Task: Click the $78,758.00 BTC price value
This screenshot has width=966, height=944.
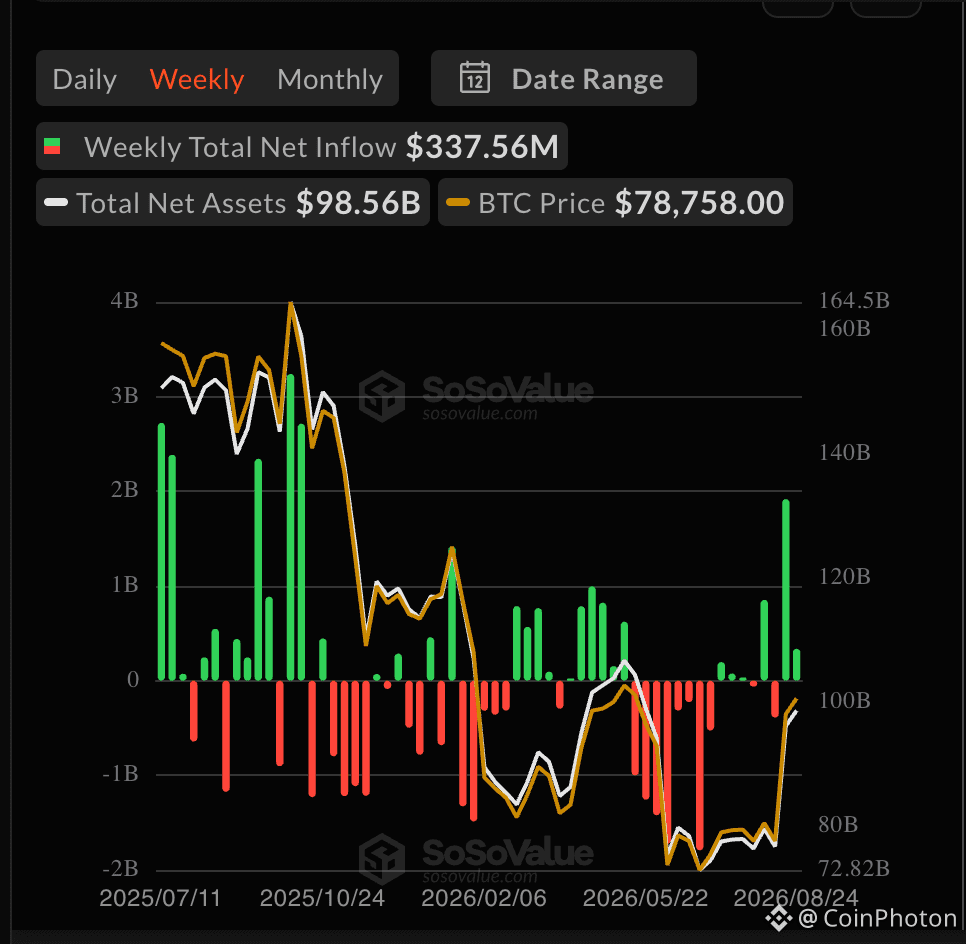Action: [700, 203]
